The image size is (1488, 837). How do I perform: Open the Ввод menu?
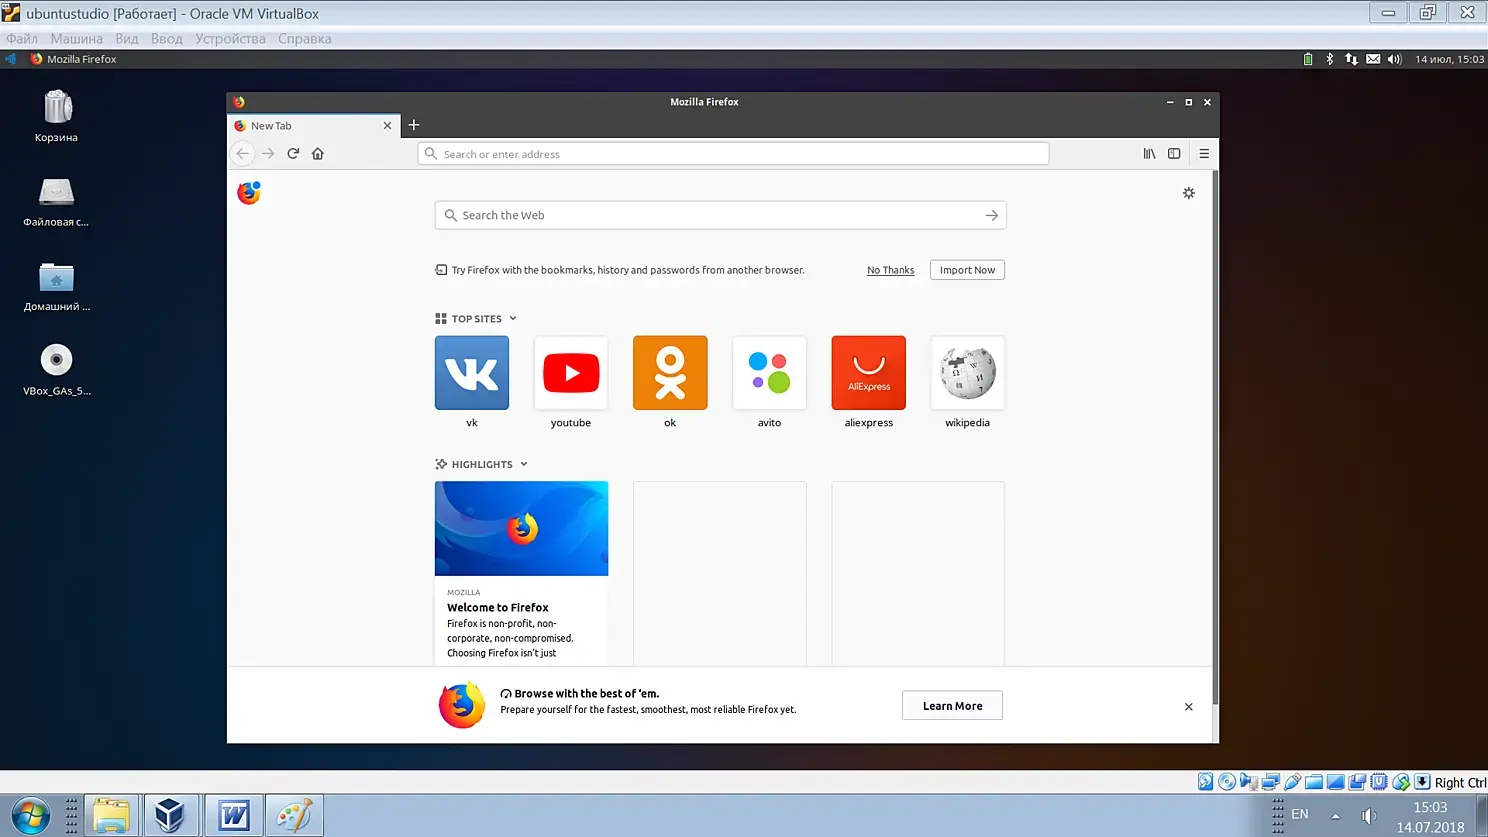click(x=167, y=39)
